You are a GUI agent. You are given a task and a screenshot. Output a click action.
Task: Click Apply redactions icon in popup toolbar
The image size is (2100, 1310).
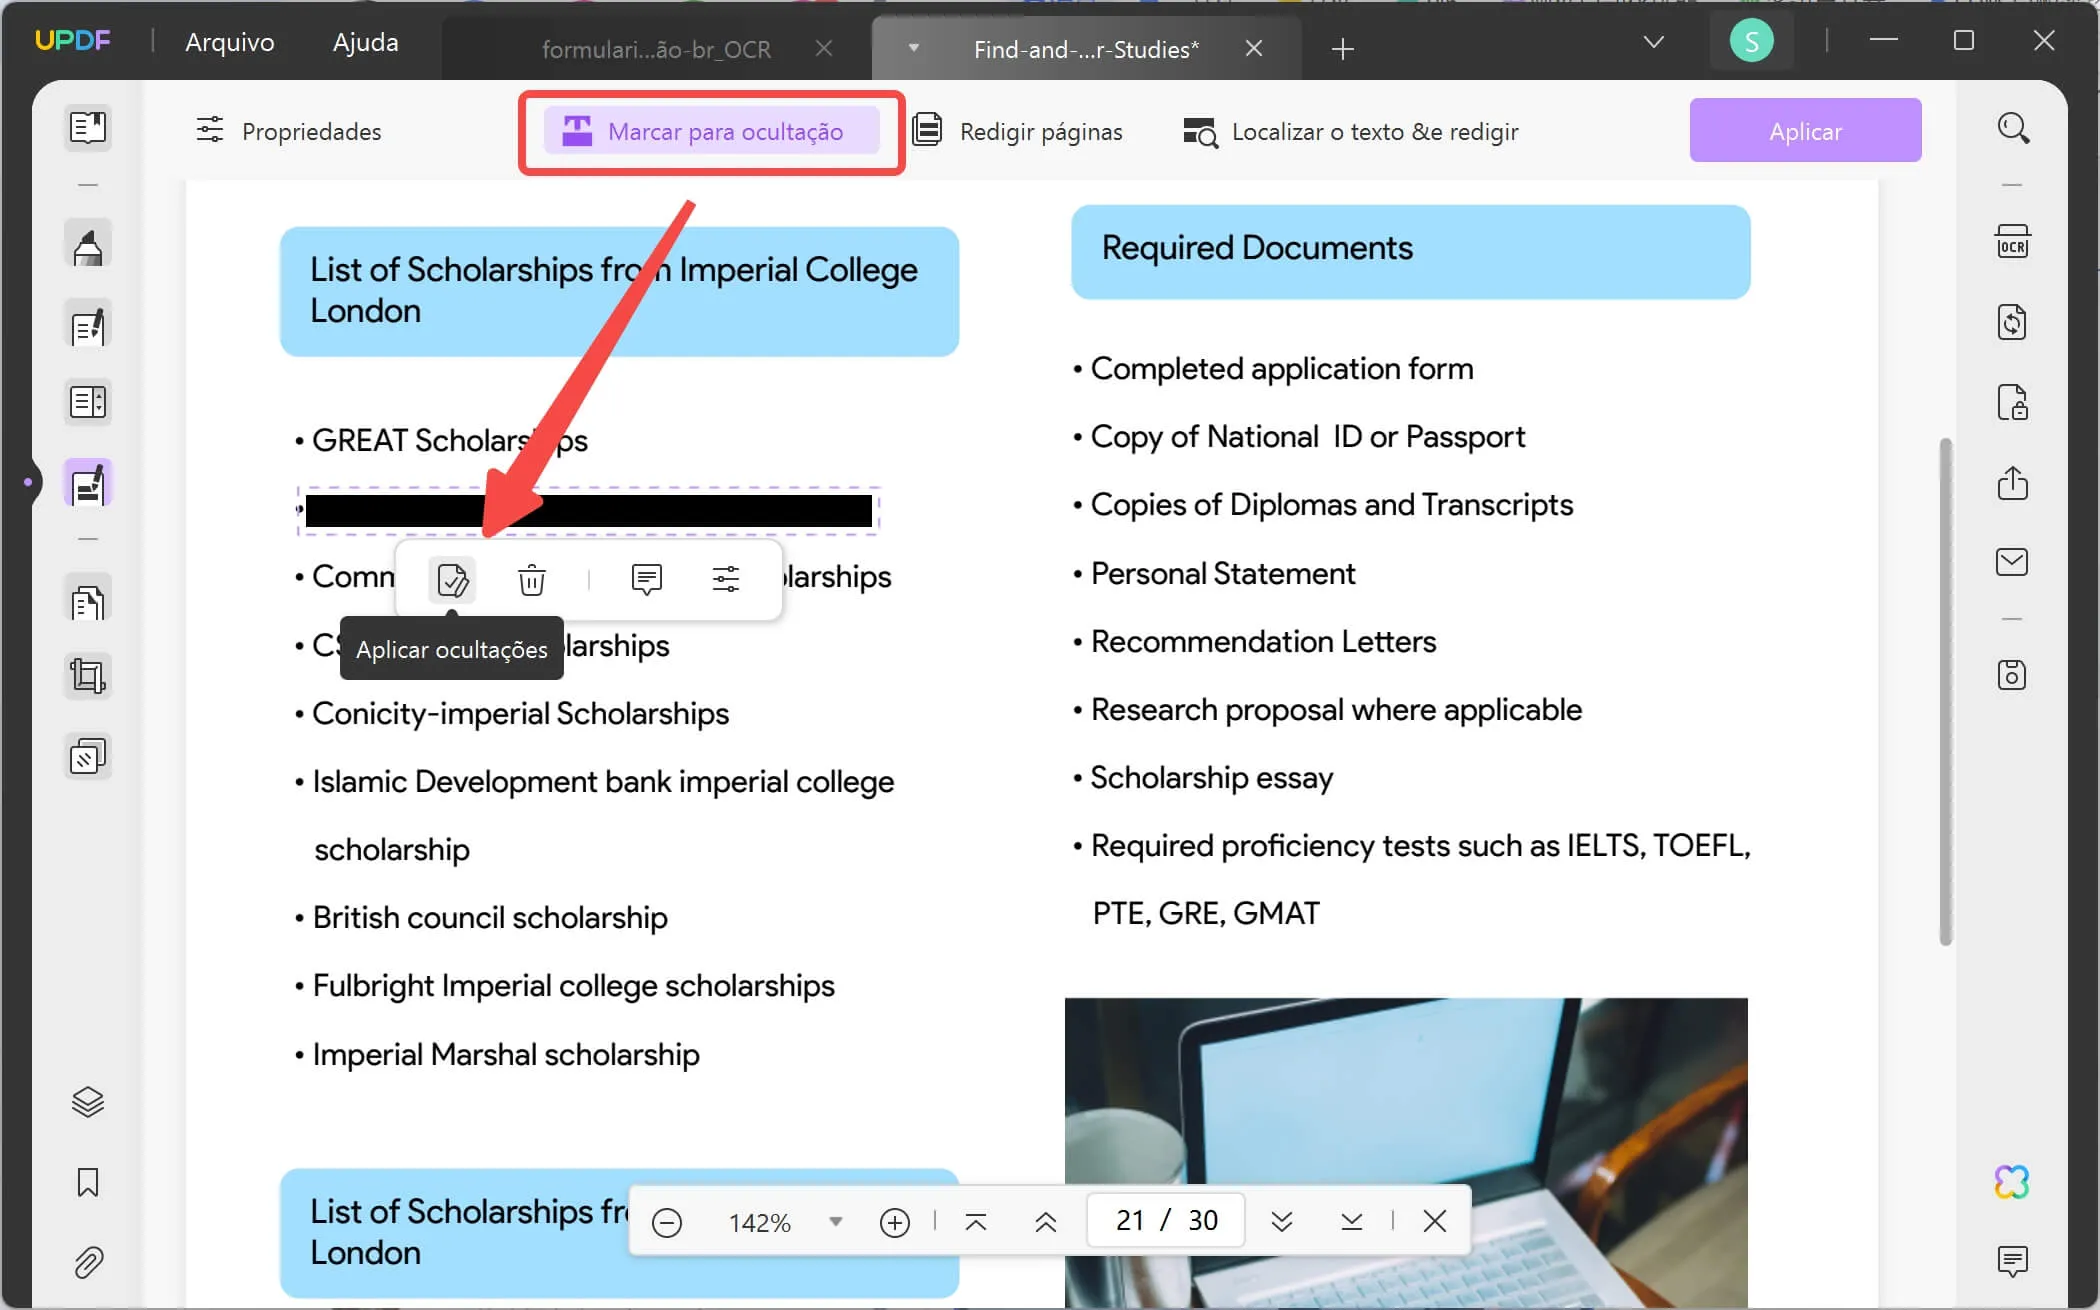(452, 579)
